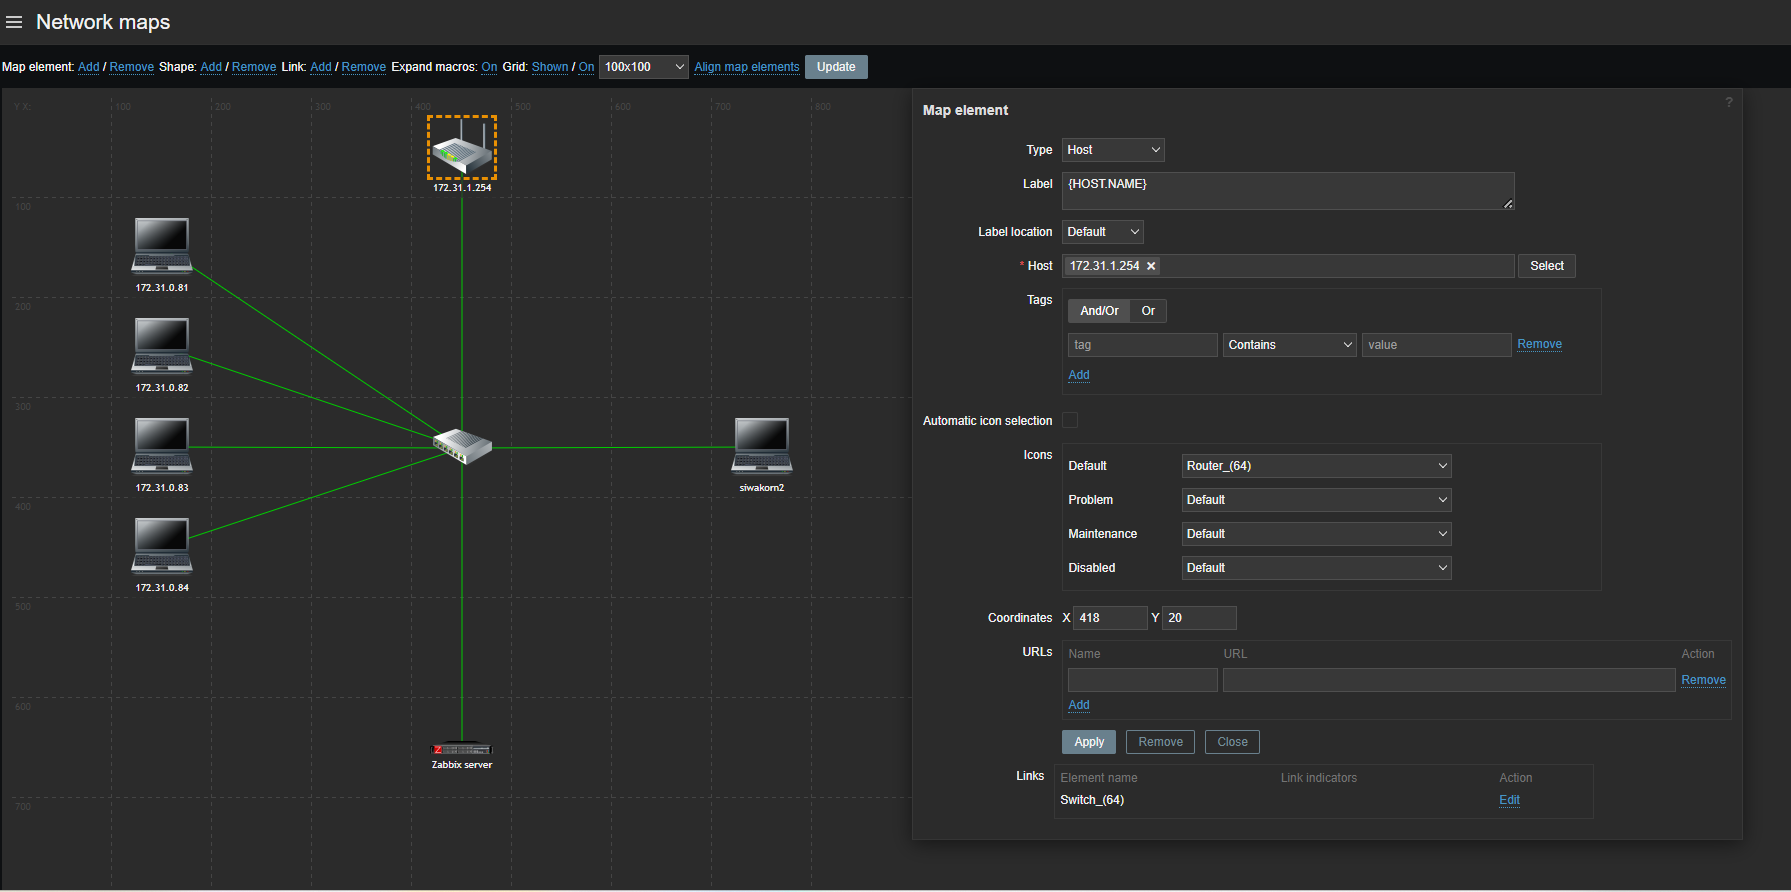
Task: Toggle Grid On link
Action: click(586, 67)
